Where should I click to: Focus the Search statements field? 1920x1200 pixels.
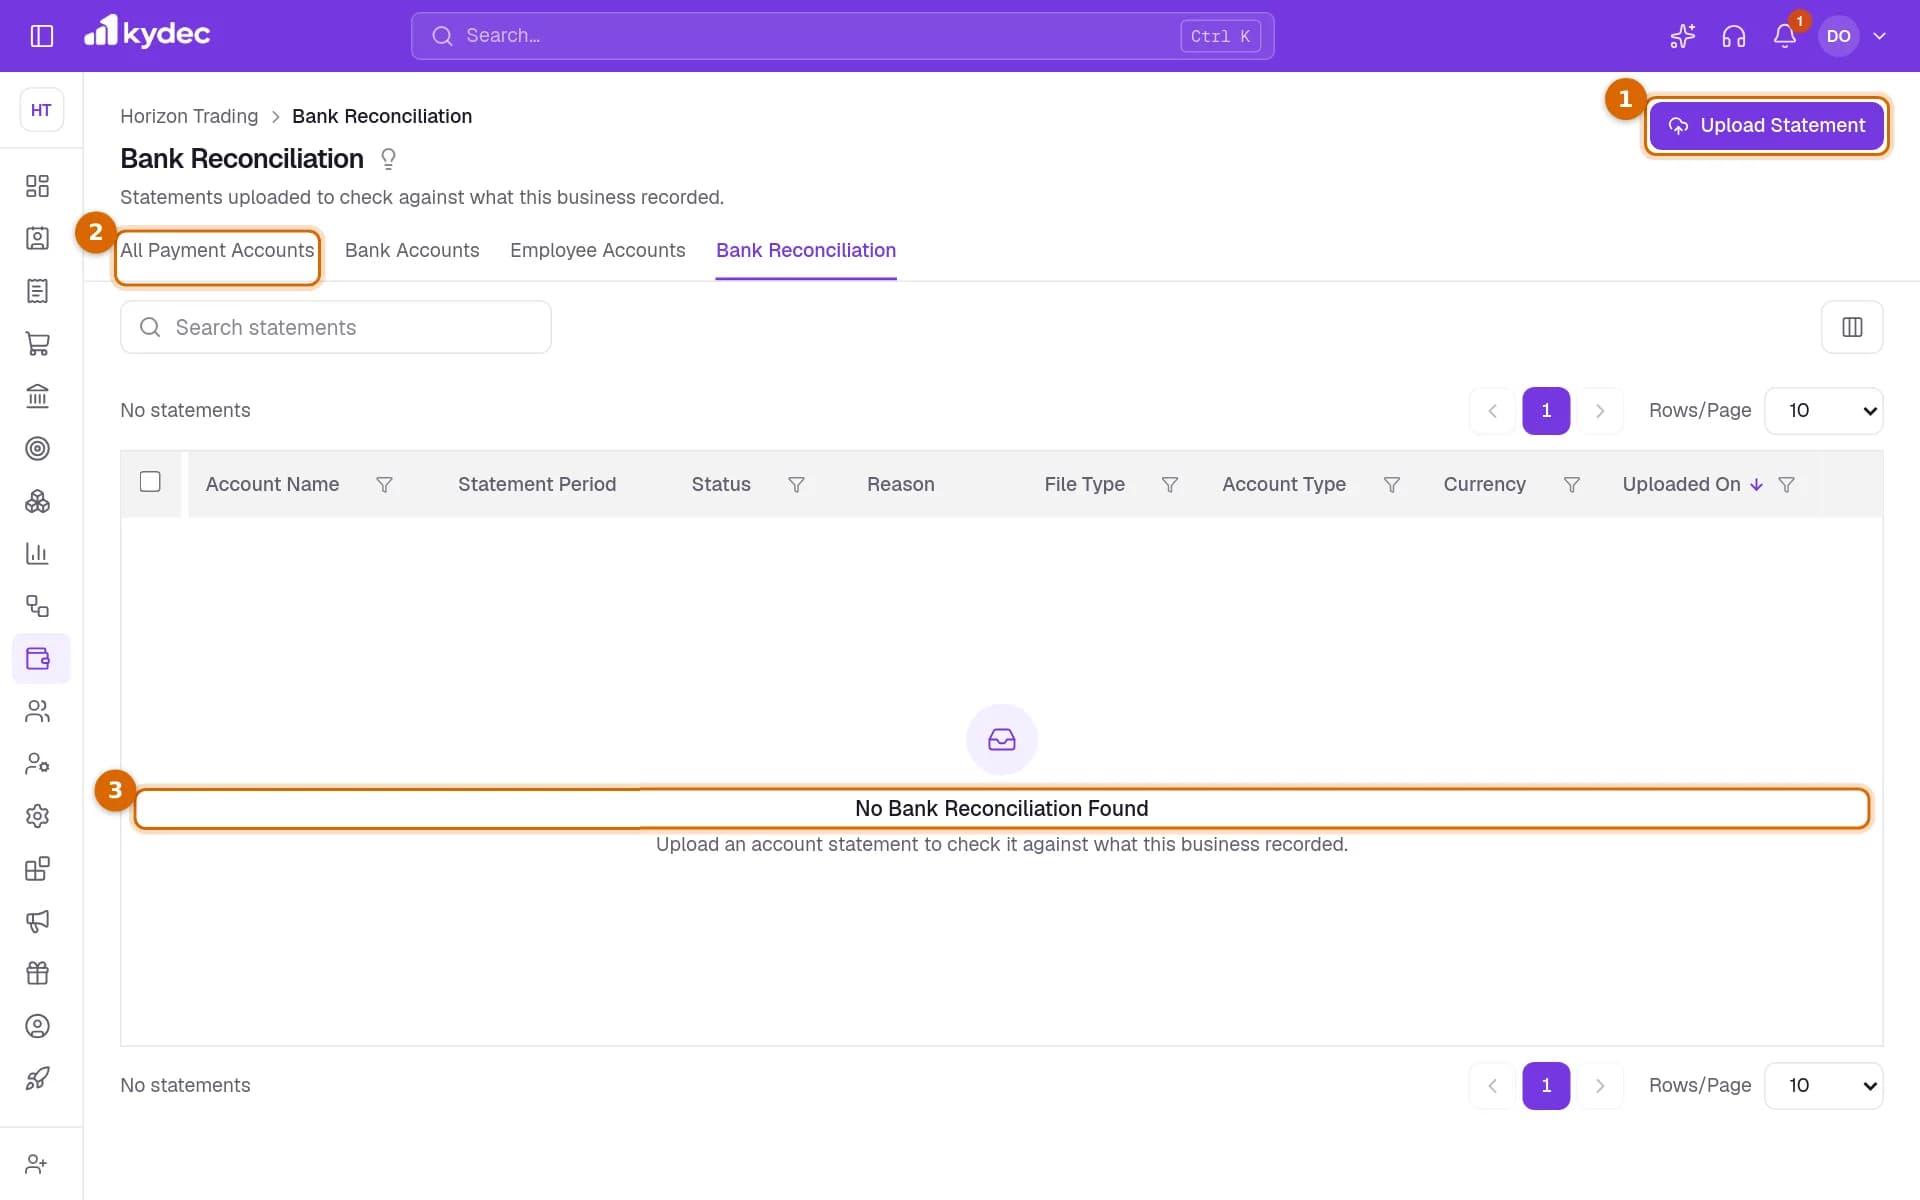pos(336,327)
